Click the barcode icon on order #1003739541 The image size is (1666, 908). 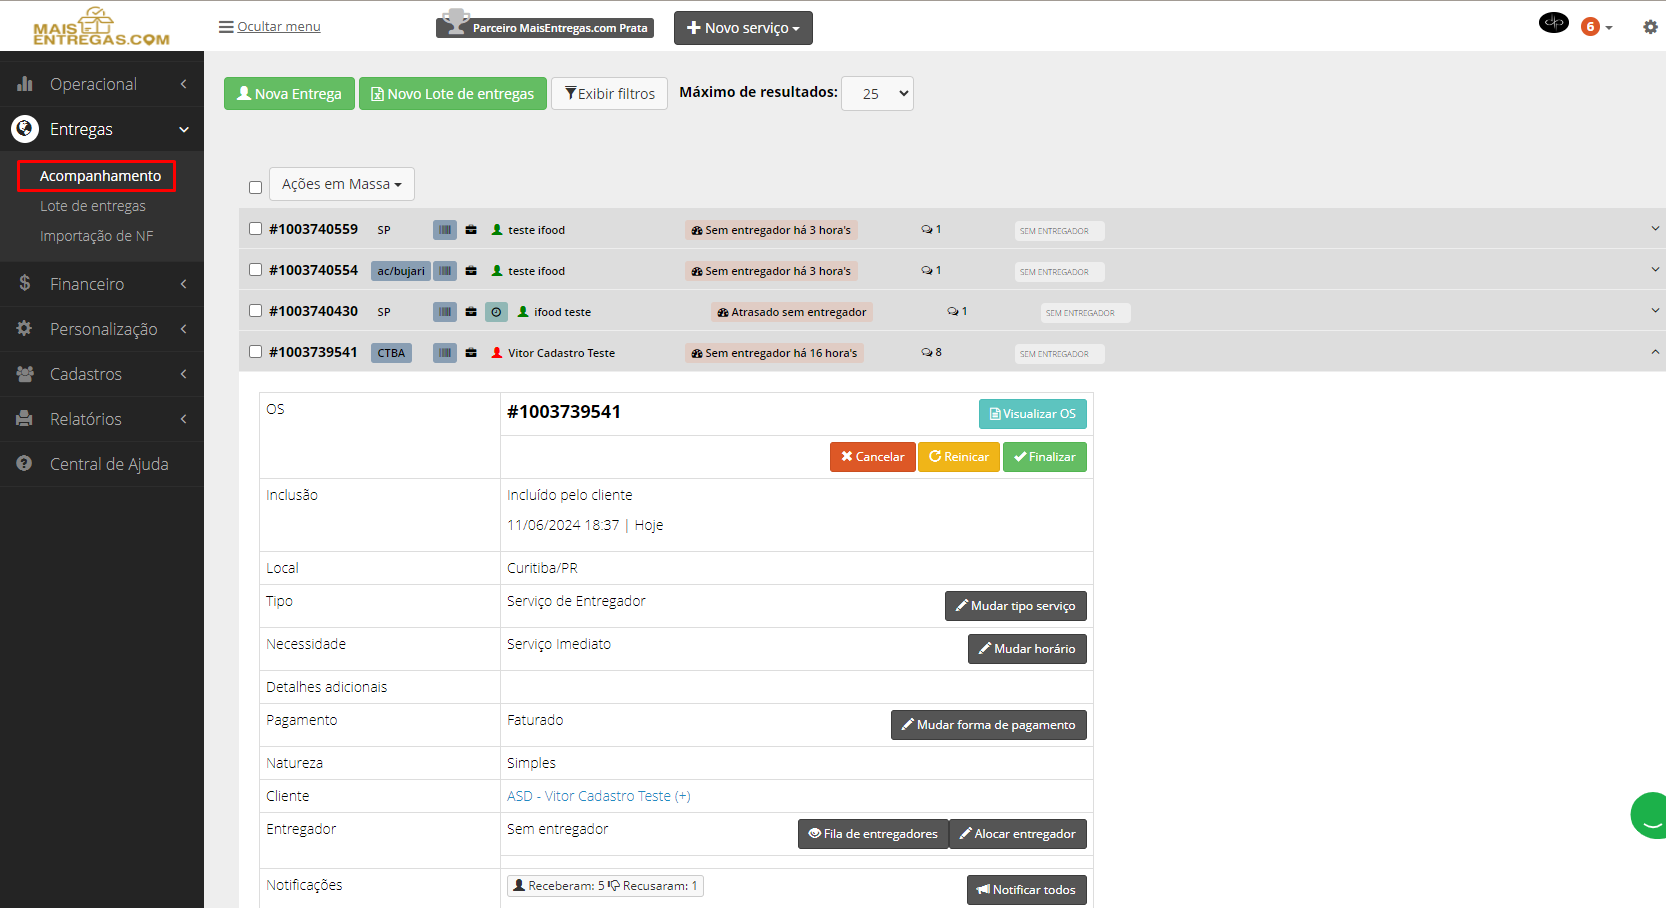(x=445, y=353)
